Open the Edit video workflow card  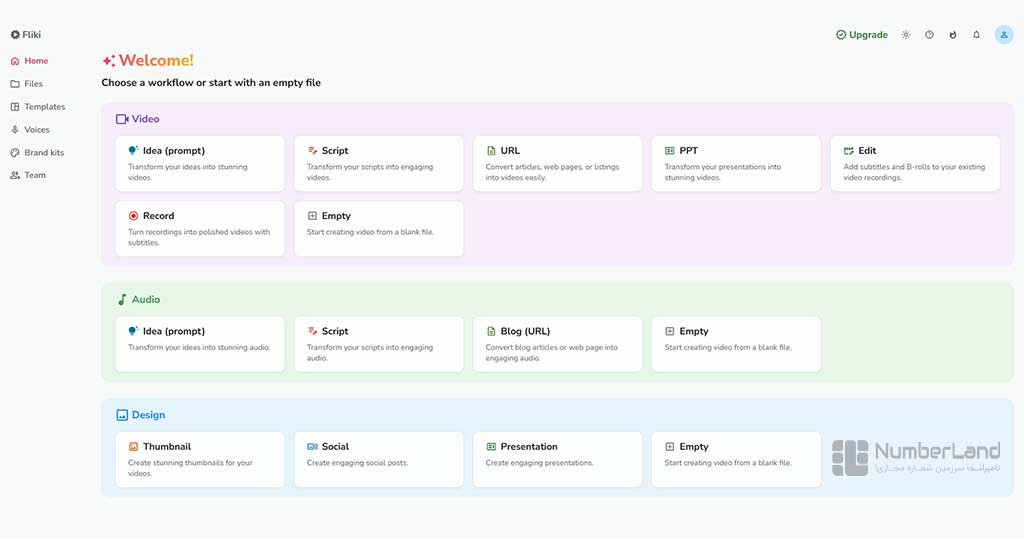click(x=914, y=163)
